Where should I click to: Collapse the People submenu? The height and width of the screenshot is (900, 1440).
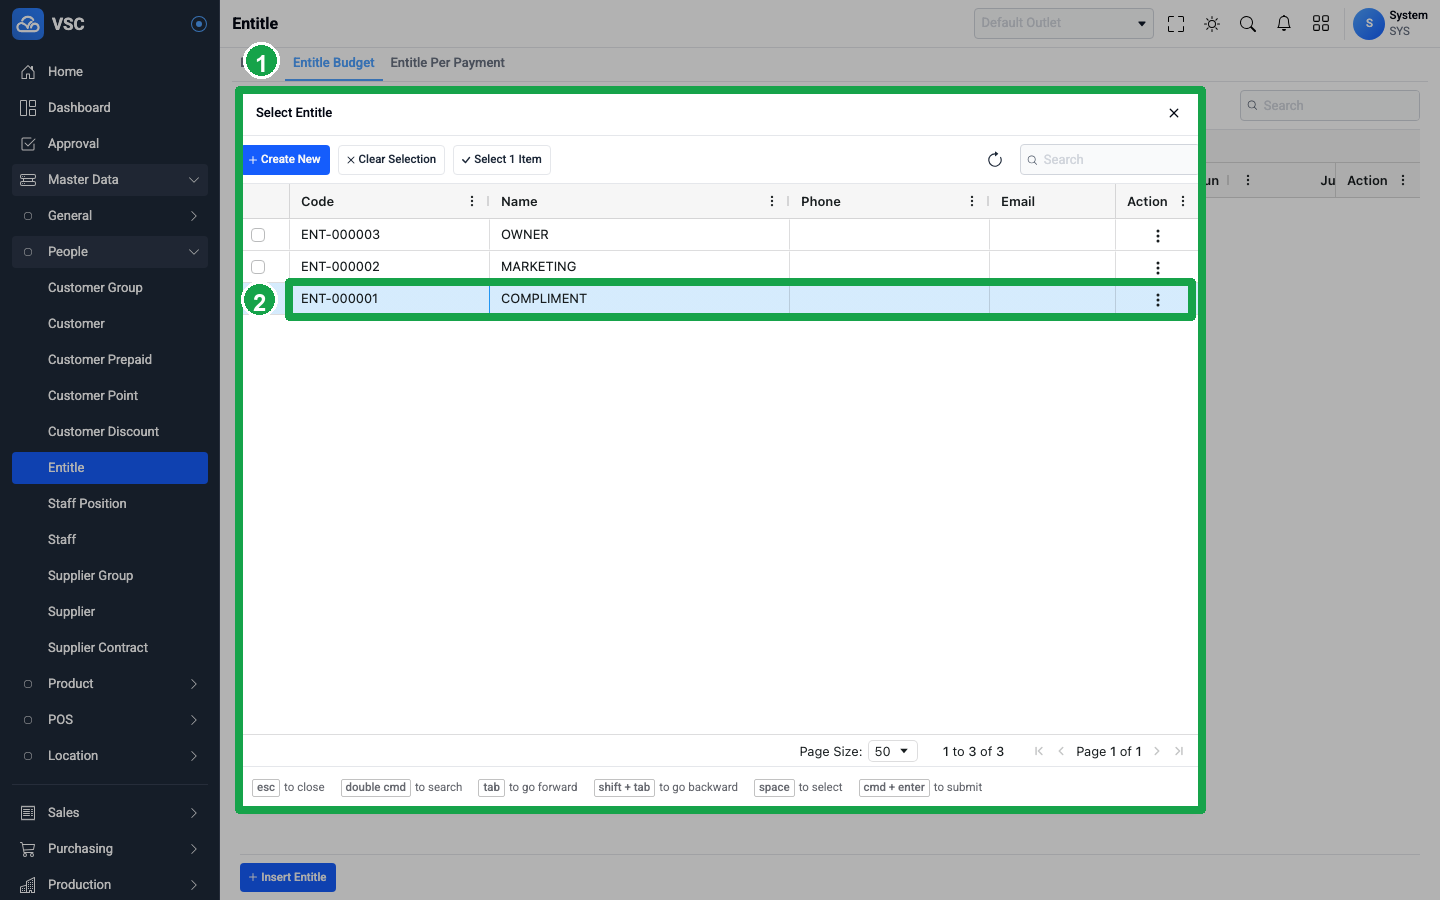pyautogui.click(x=110, y=252)
